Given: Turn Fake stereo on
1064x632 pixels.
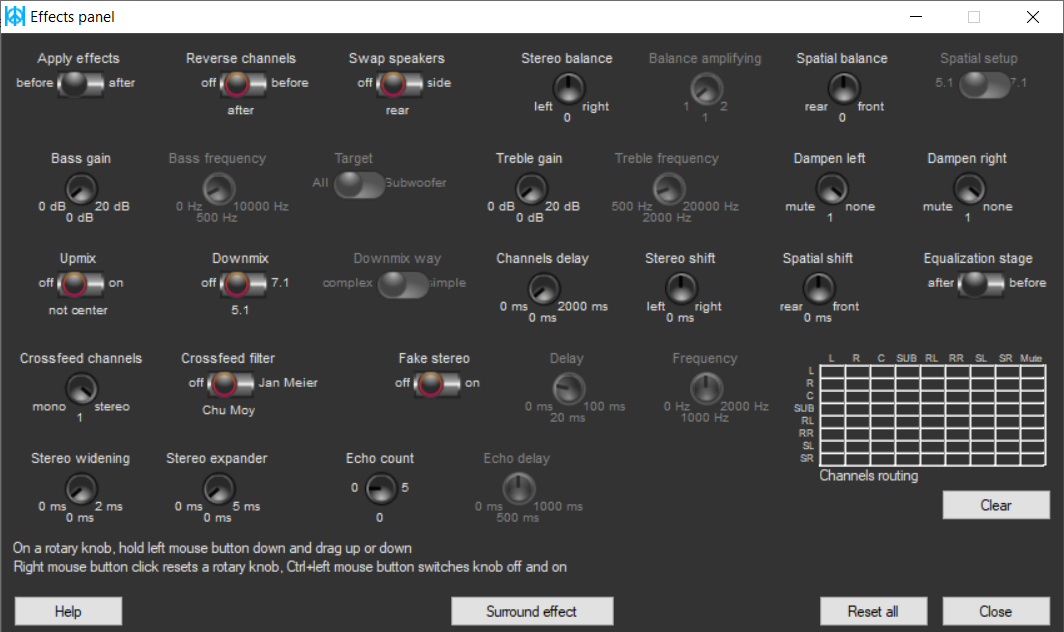Looking at the screenshot, I should 452,383.
